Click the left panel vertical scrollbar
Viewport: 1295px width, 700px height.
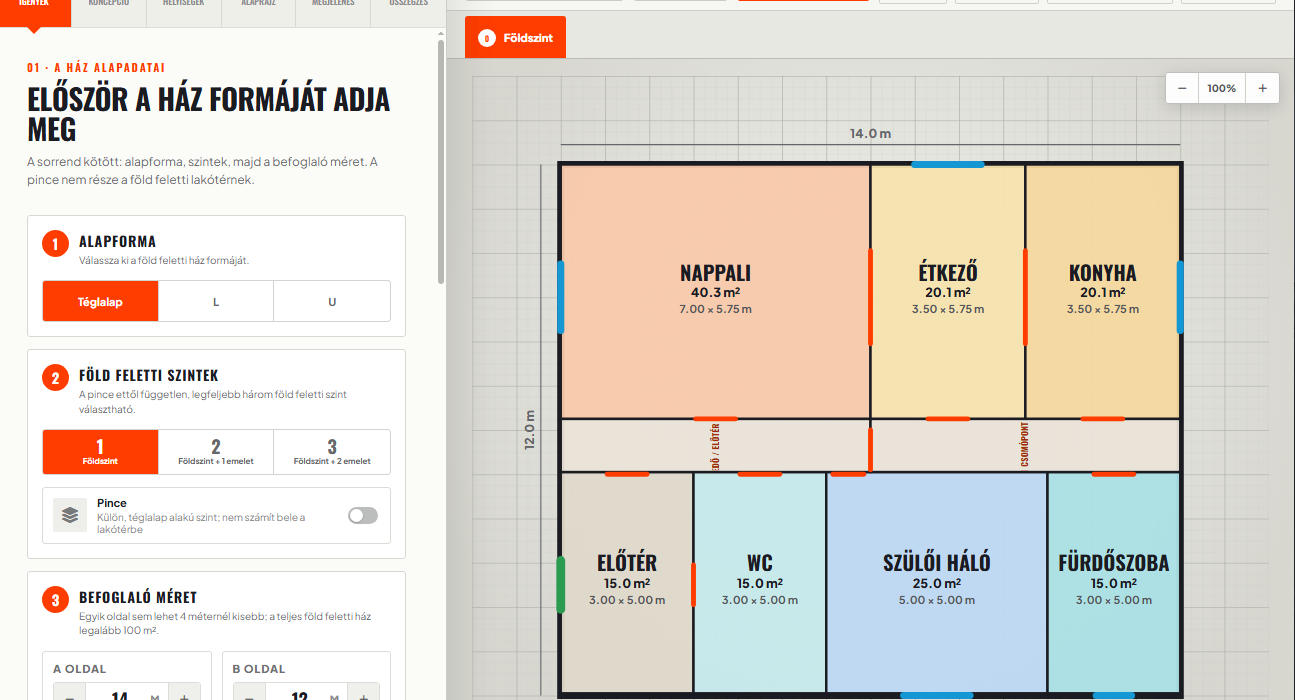[x=441, y=160]
